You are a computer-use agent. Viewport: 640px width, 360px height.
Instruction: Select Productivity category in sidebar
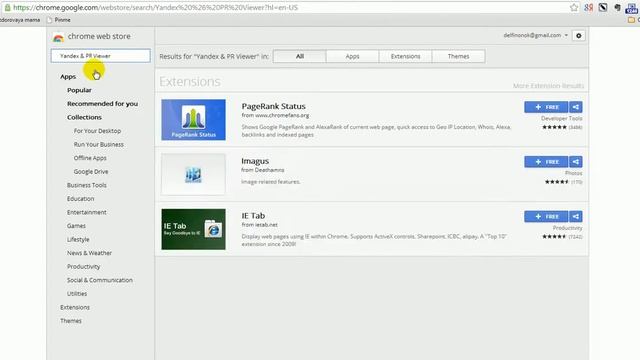click(x=84, y=267)
